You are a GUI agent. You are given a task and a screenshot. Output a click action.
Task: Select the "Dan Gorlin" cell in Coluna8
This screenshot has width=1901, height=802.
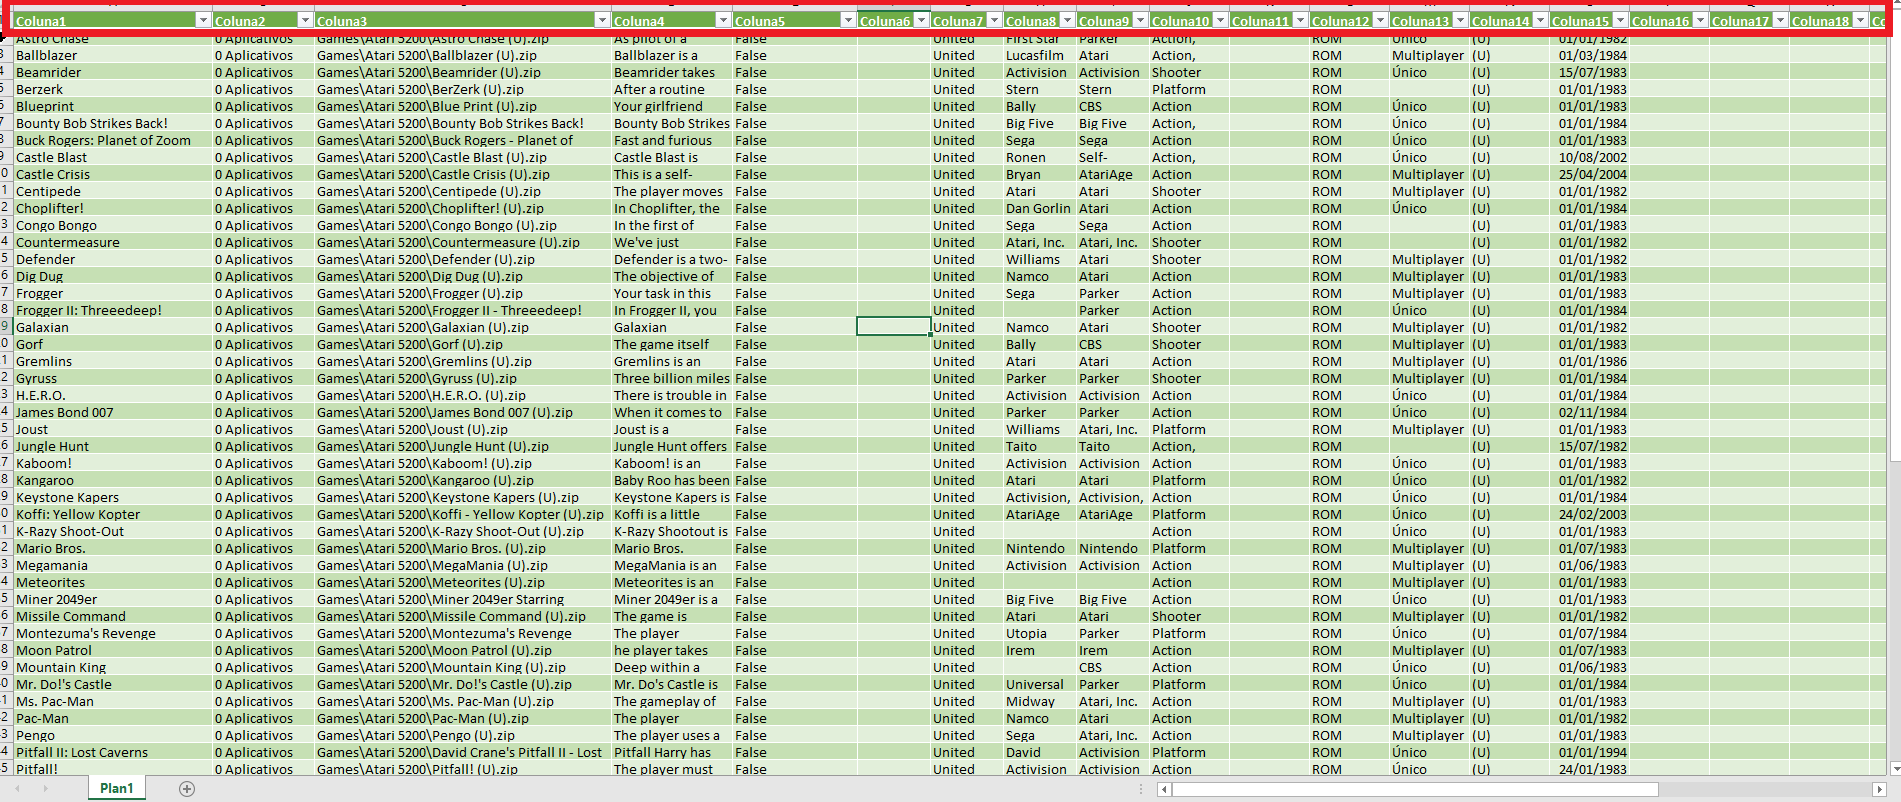pyautogui.click(x=1040, y=208)
